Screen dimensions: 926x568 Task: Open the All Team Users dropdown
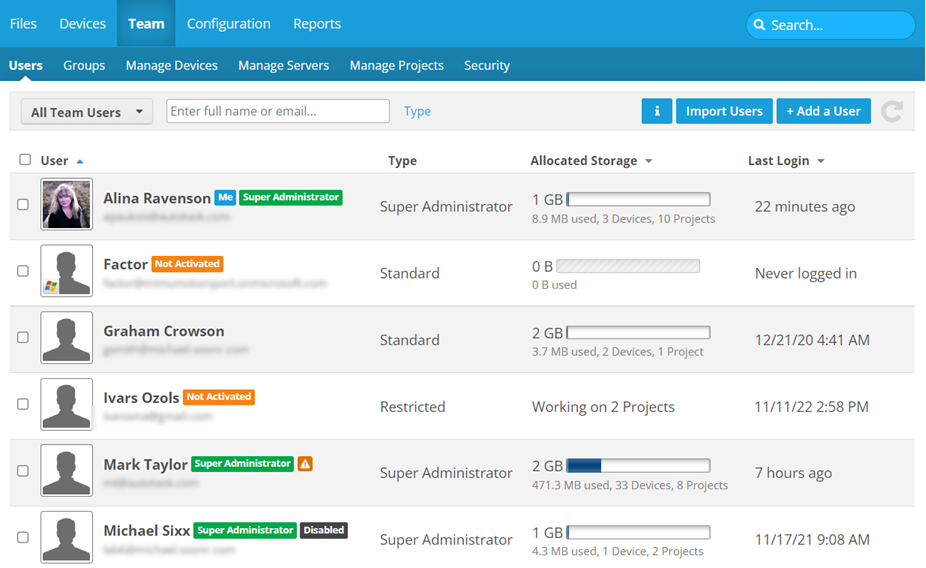click(x=86, y=112)
